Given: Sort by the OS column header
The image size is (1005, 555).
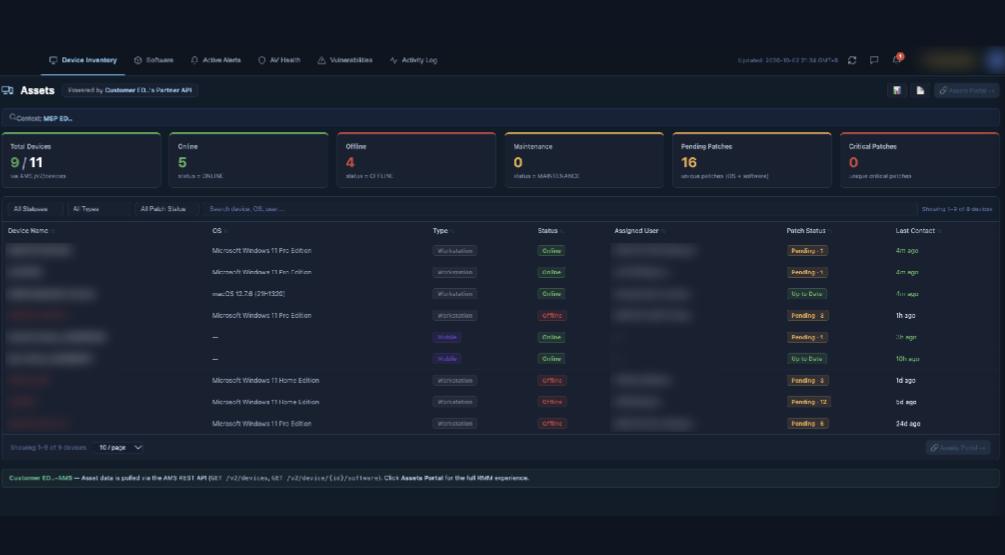Looking at the screenshot, I should (x=219, y=231).
